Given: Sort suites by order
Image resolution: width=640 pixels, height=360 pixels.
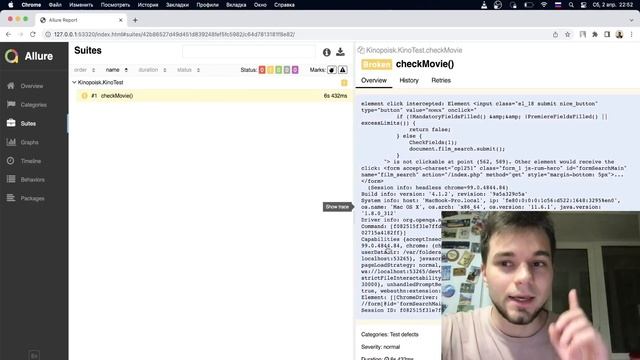Looking at the screenshot, I should click(x=84, y=70).
